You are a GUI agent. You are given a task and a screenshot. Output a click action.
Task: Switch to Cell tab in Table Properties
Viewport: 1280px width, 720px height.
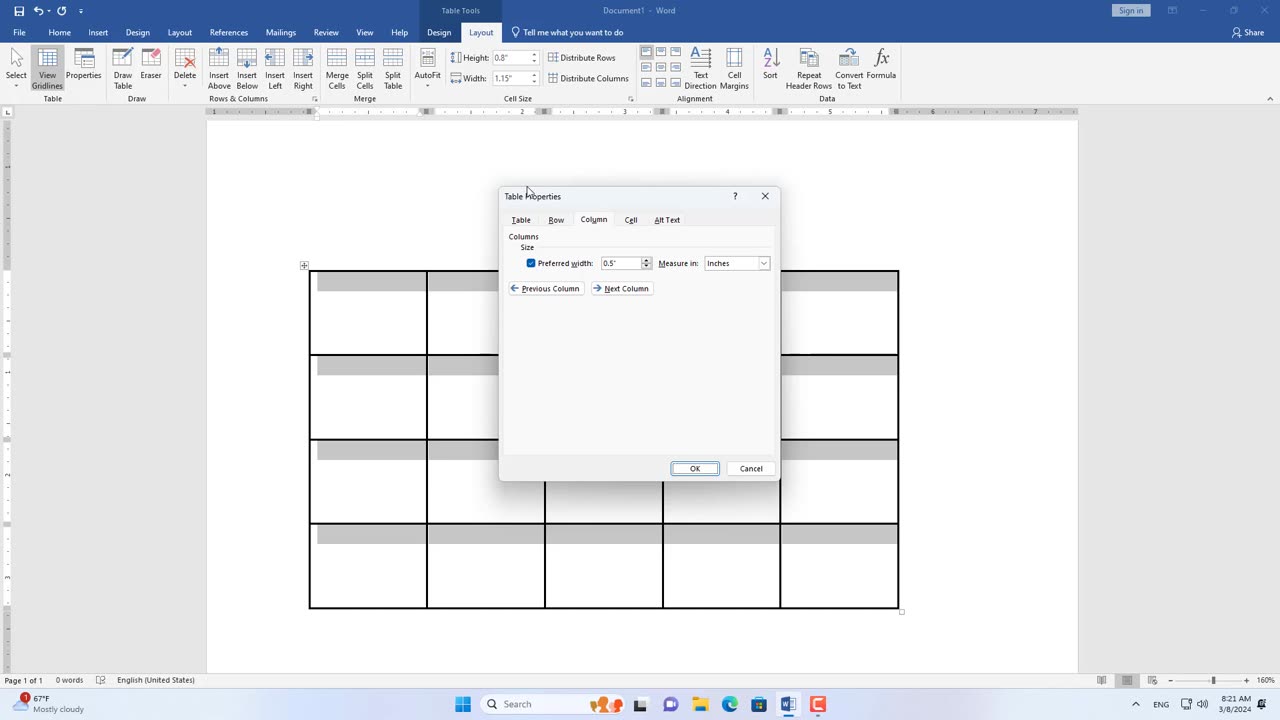click(631, 220)
